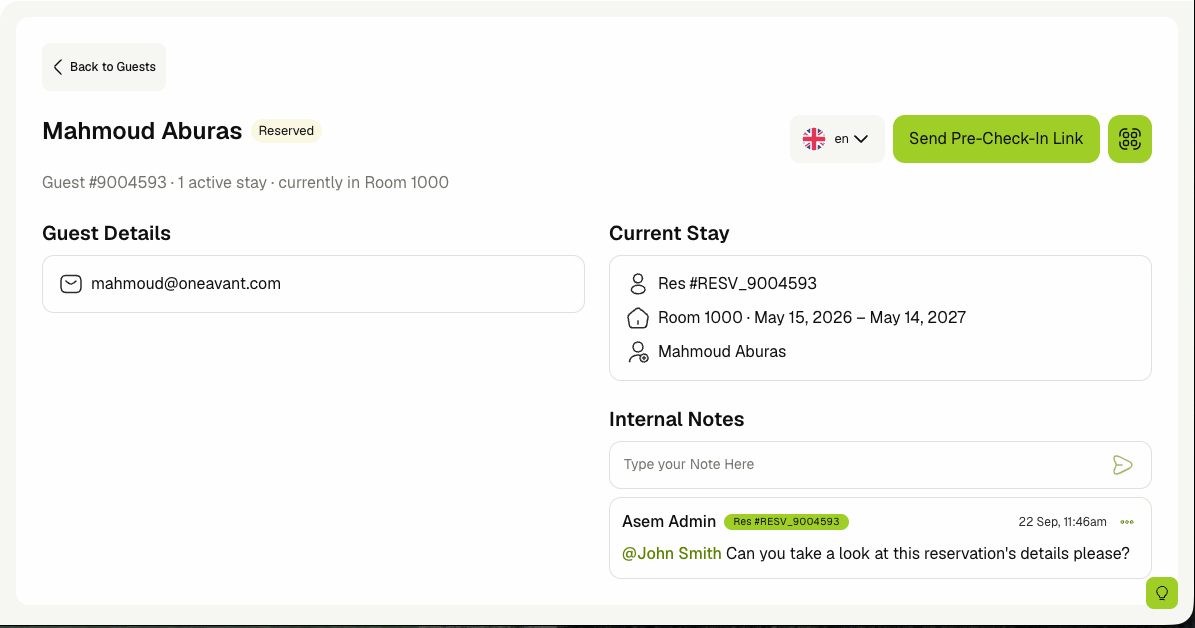Image resolution: width=1195 pixels, height=628 pixels.
Task: Expand language options via chevron arrow
Action: pyautogui.click(x=861, y=139)
